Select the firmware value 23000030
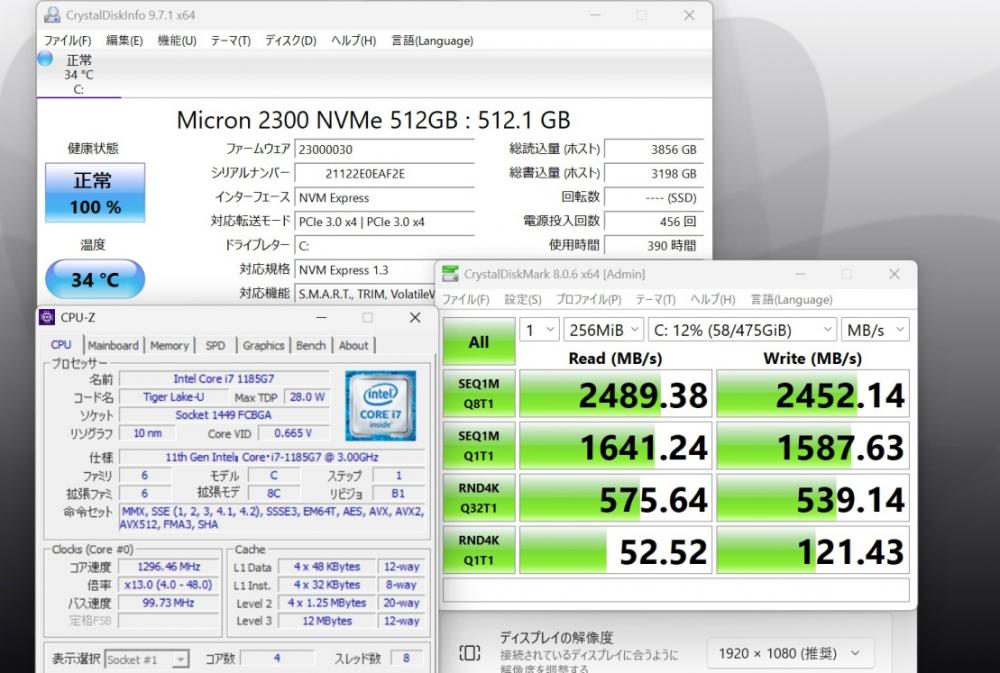This screenshot has width=1000, height=673. [x=384, y=149]
